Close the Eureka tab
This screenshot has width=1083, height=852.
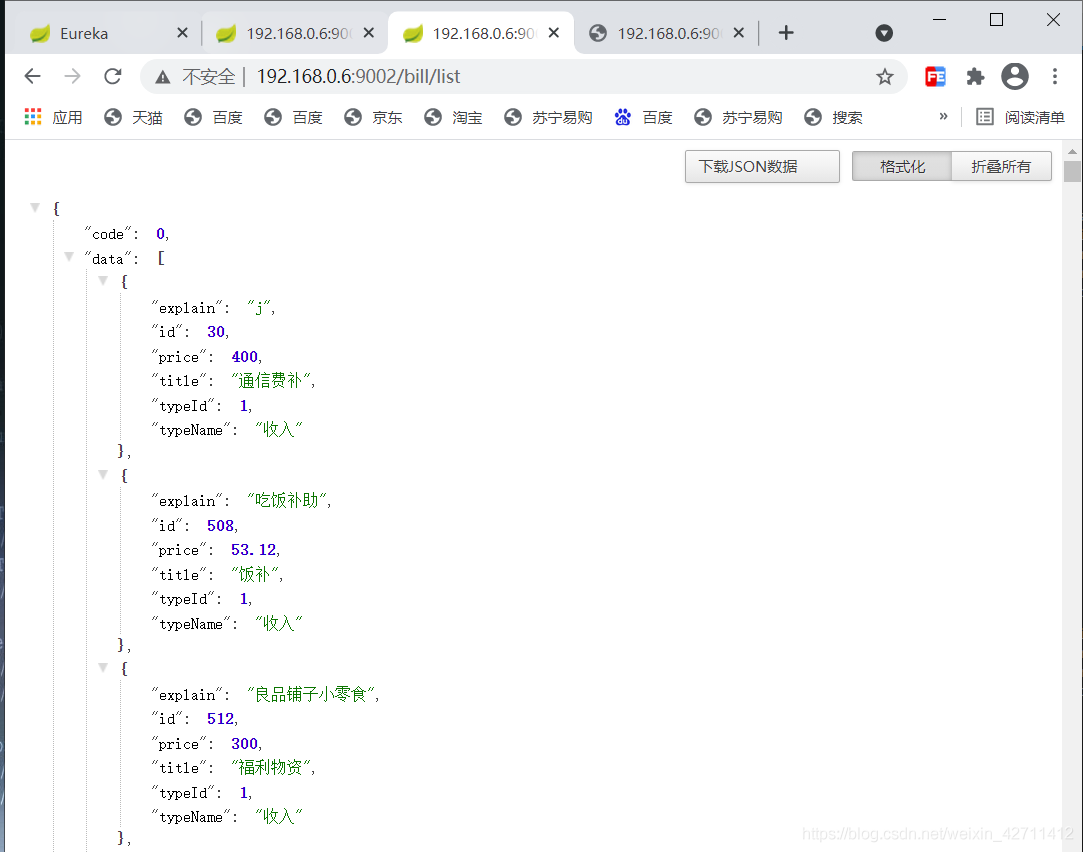pos(182,33)
